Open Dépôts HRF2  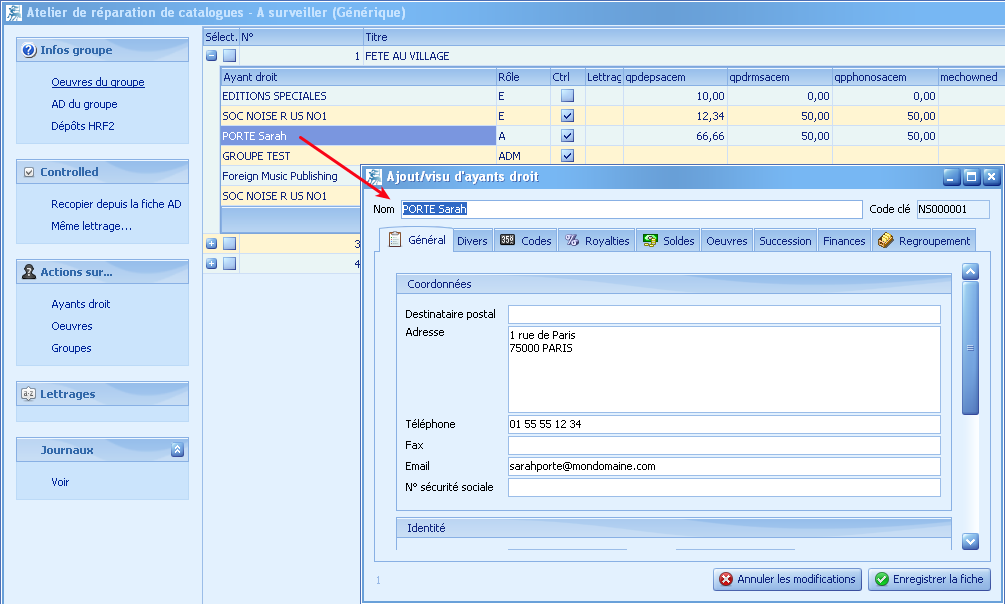coord(83,126)
